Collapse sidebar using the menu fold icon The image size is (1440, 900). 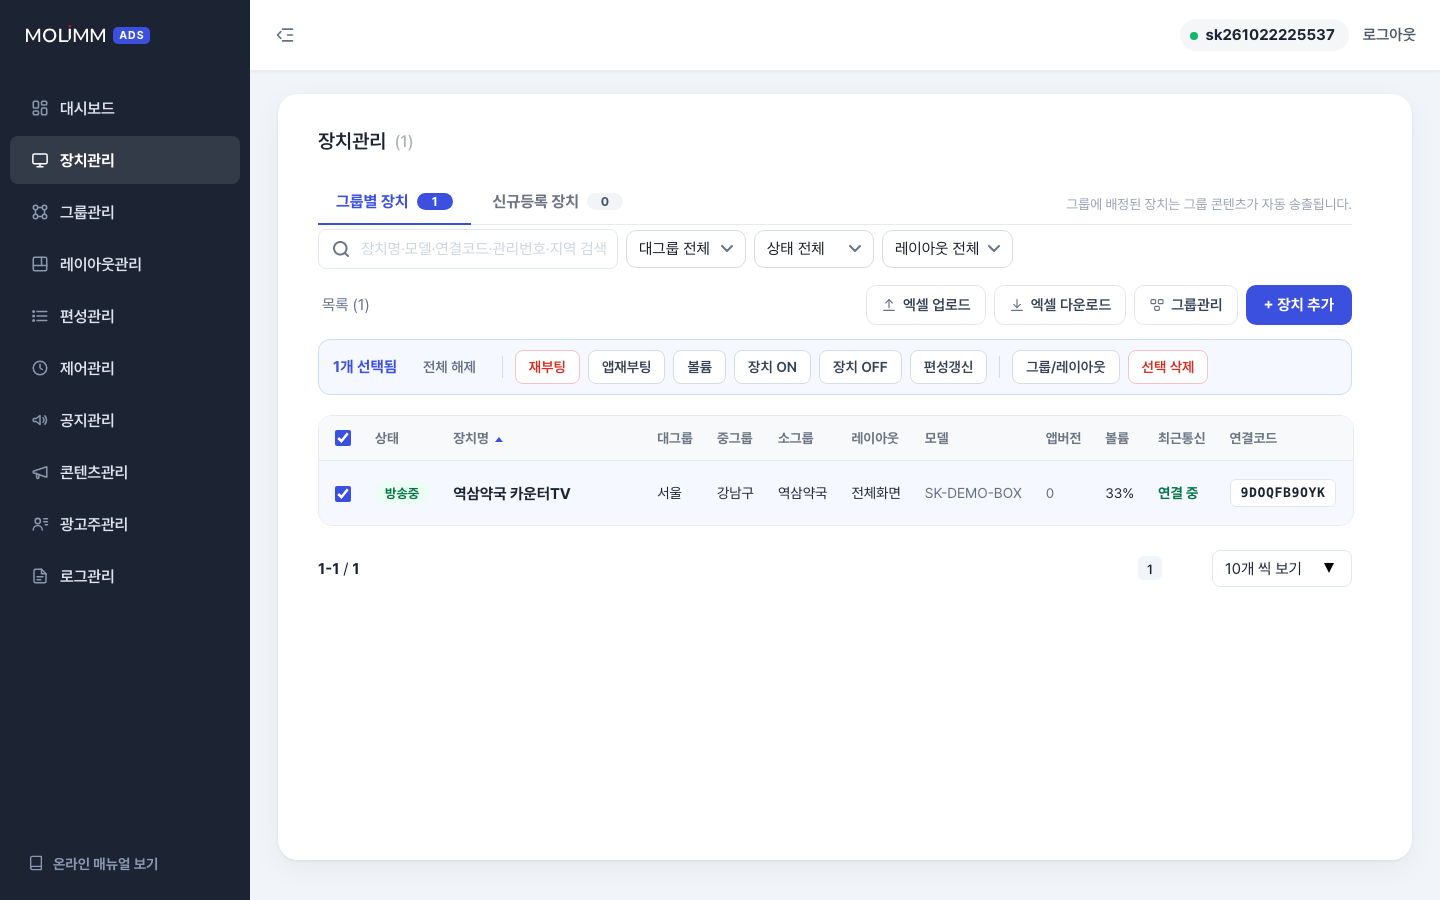[285, 35]
